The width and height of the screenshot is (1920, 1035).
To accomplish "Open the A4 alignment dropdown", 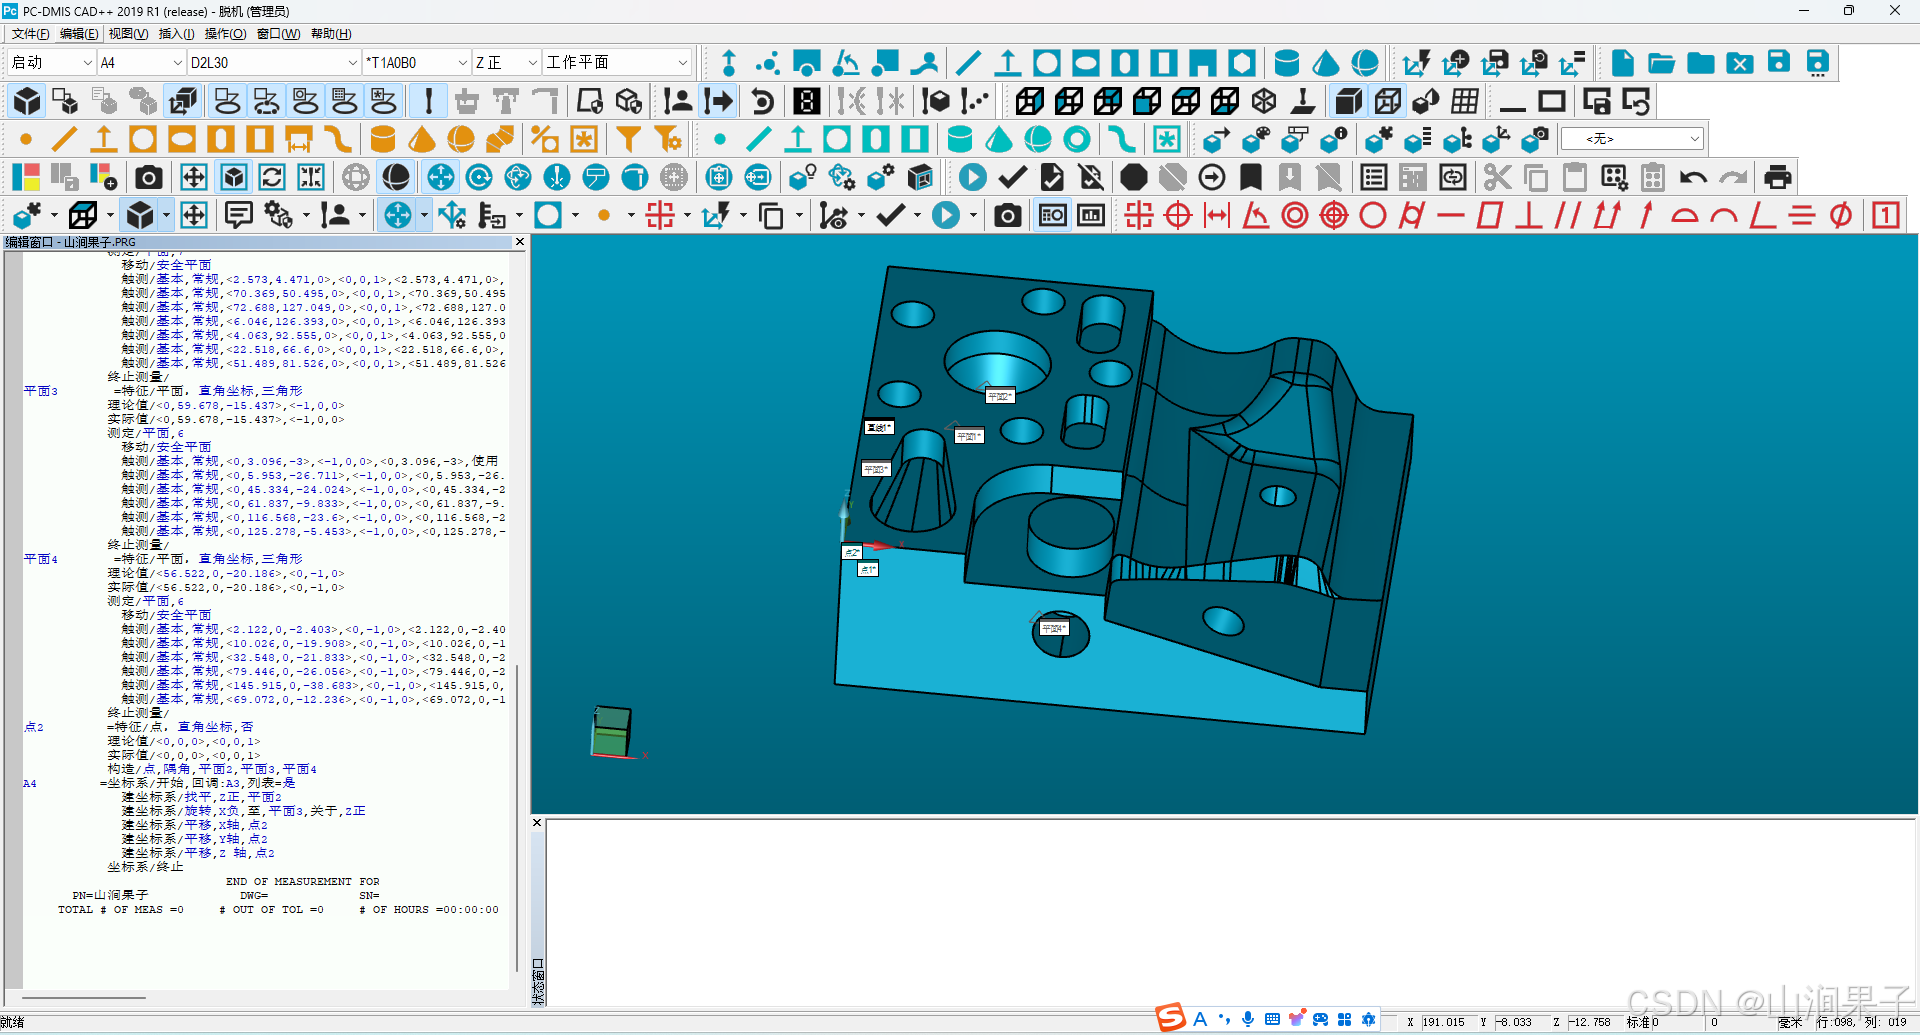I will (x=178, y=63).
